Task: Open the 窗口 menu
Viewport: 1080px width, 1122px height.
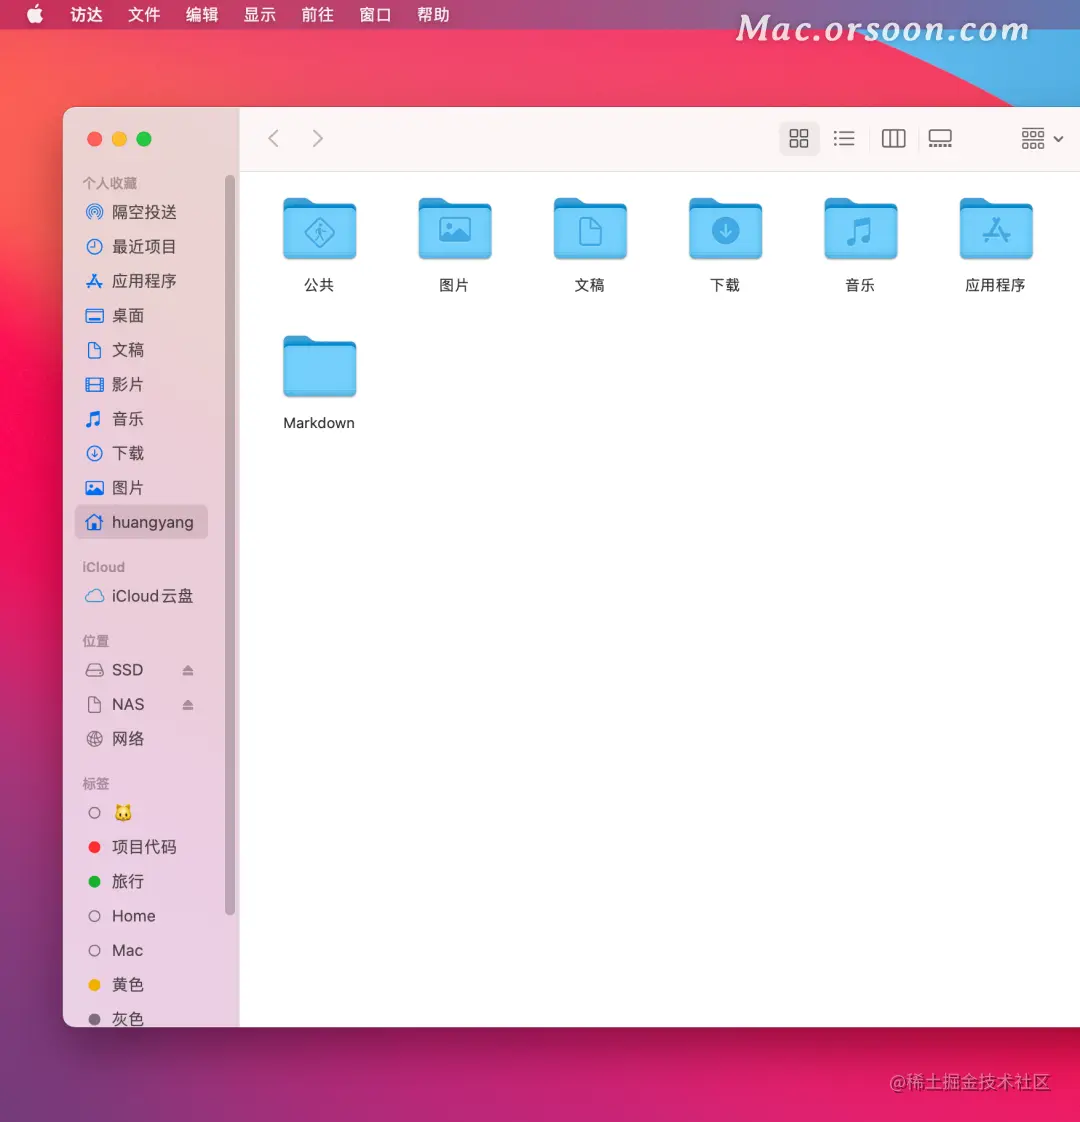Action: pyautogui.click(x=375, y=14)
